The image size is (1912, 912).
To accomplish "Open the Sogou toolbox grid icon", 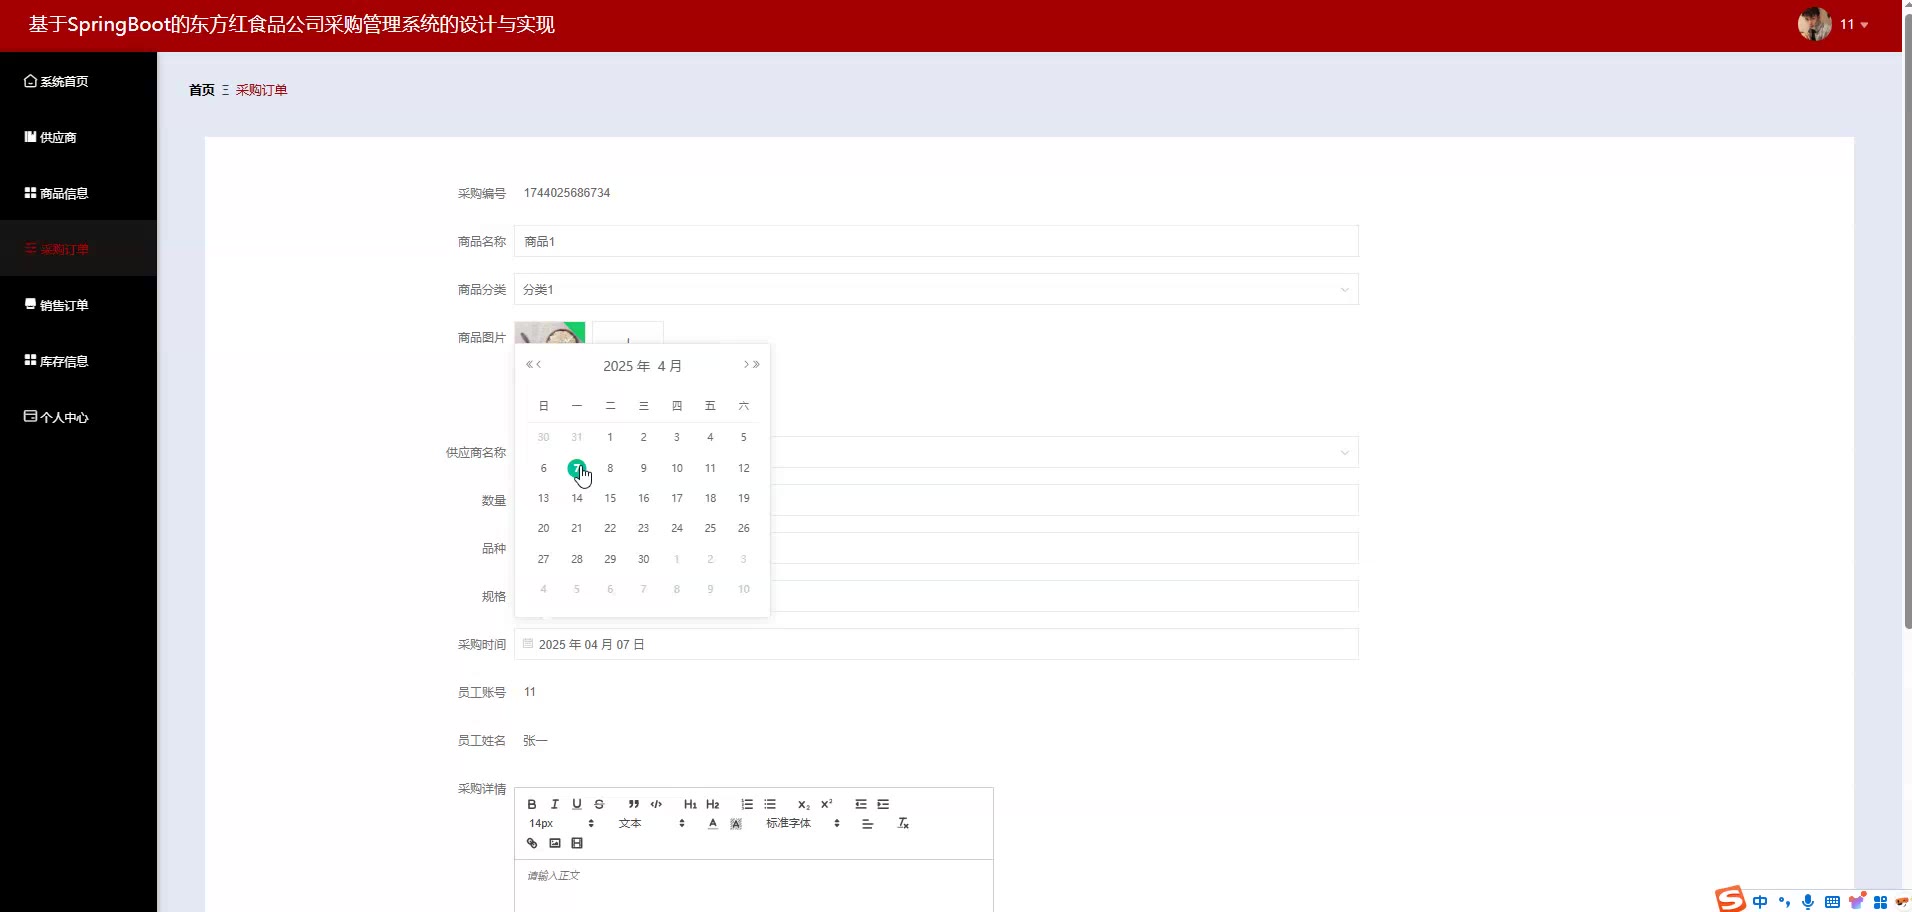I will [x=1880, y=902].
